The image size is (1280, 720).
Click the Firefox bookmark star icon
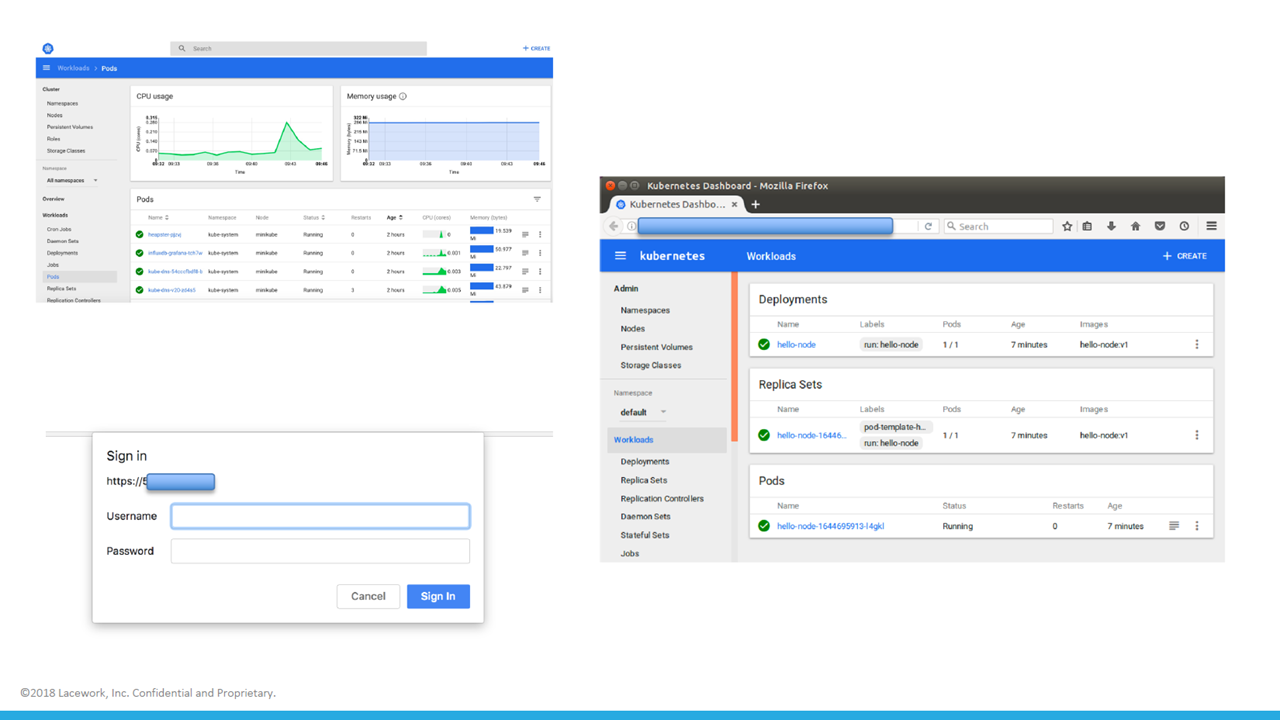(x=1067, y=226)
